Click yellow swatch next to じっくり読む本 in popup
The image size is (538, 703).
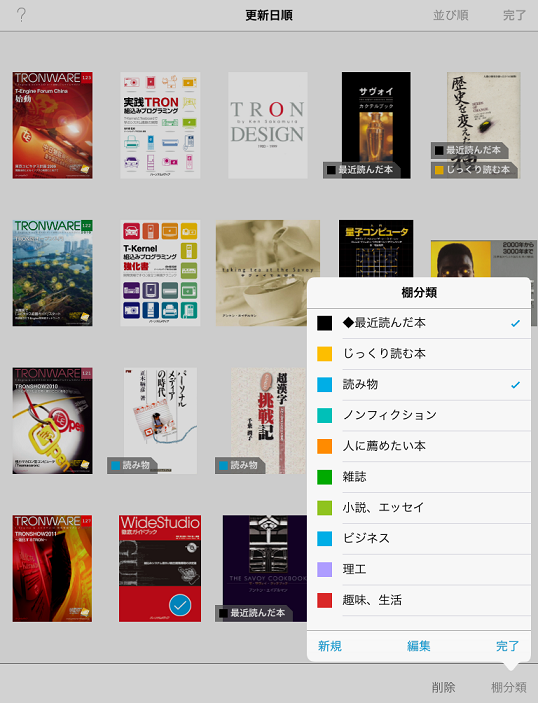[325, 354]
